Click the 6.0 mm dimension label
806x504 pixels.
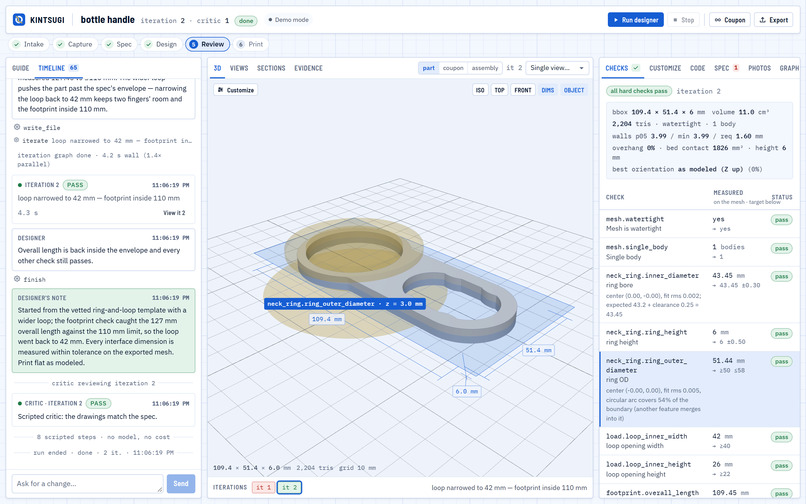(x=466, y=391)
